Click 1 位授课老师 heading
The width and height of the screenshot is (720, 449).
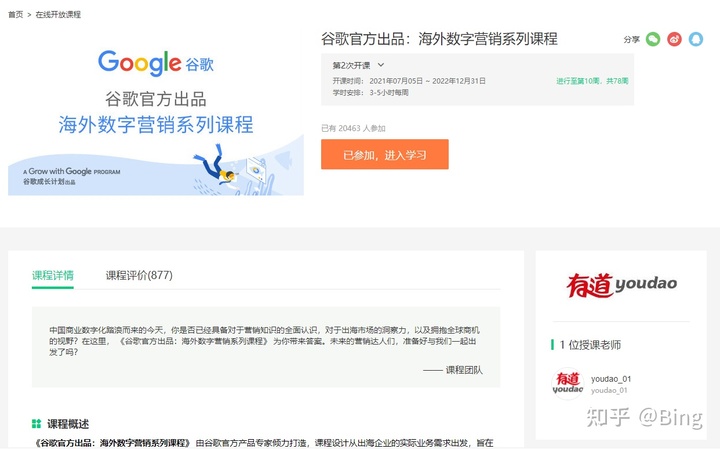590,345
